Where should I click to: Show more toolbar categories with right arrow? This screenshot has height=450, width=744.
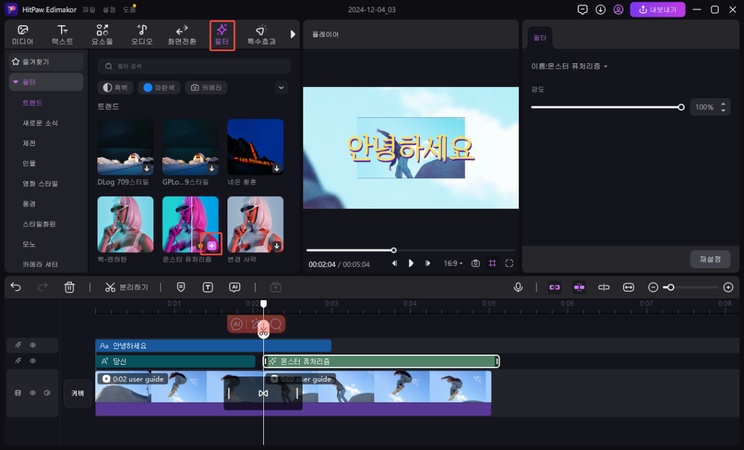tap(293, 34)
